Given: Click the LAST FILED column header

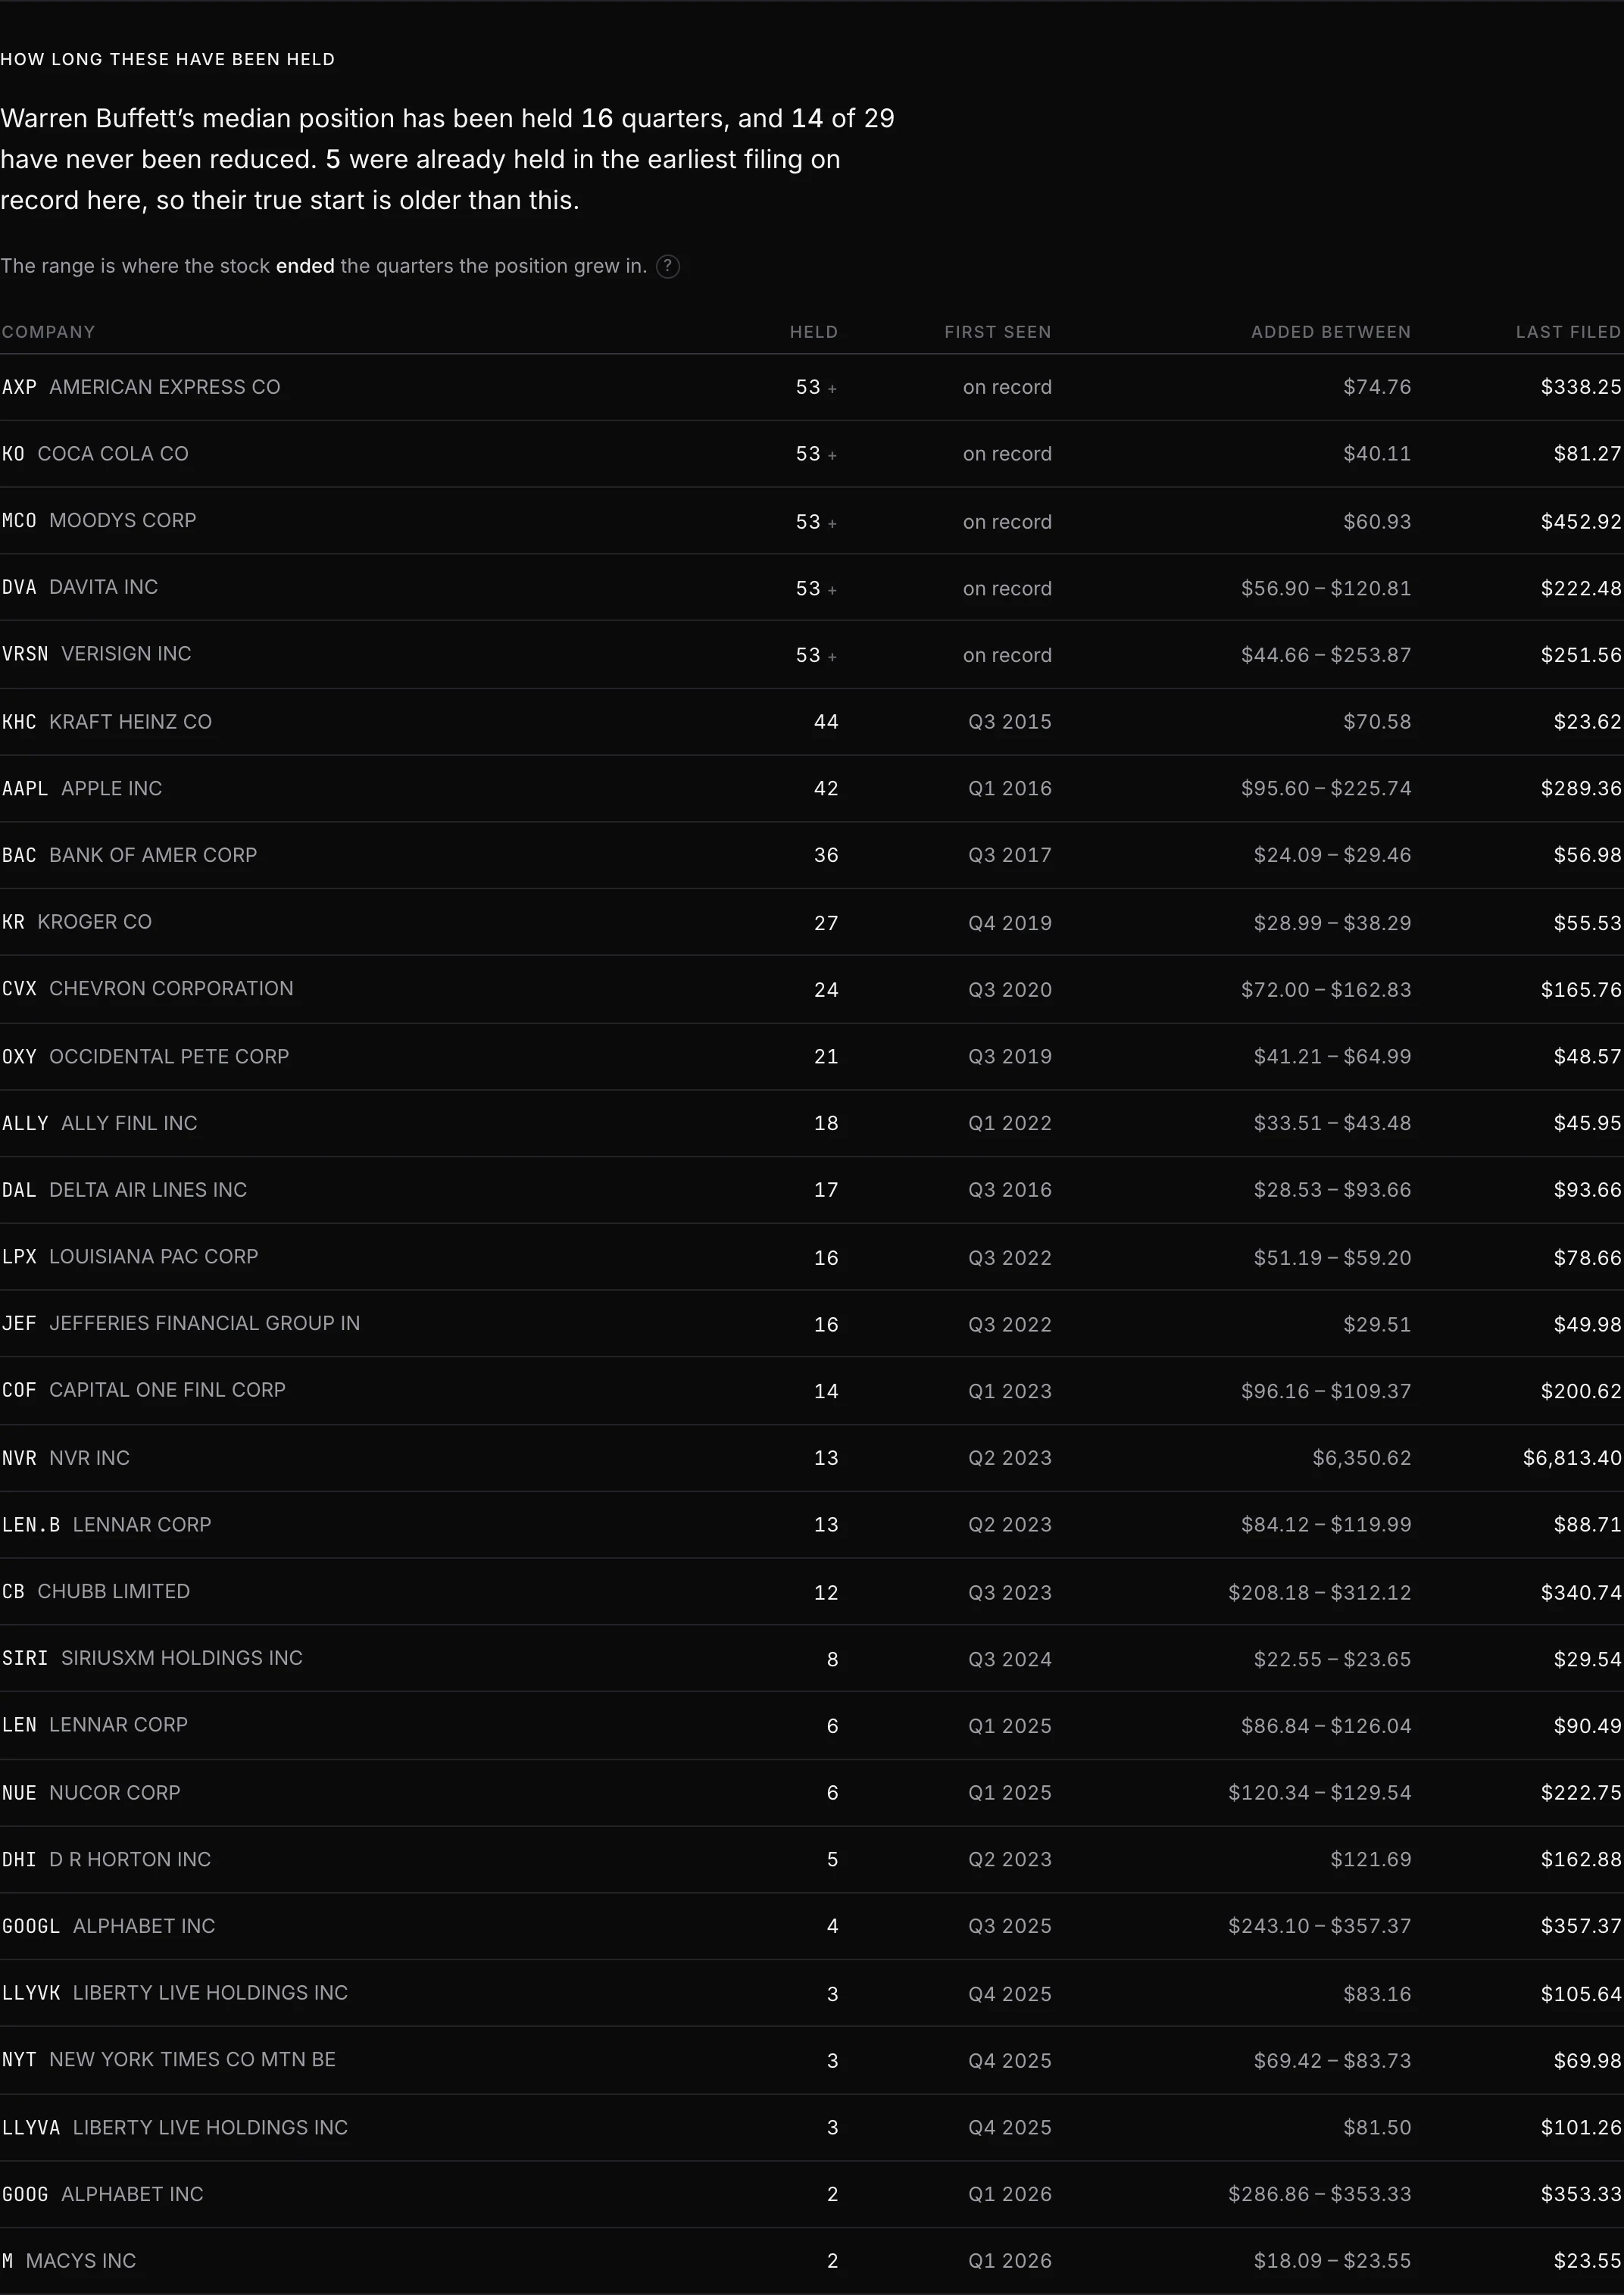Looking at the screenshot, I should pos(1569,332).
